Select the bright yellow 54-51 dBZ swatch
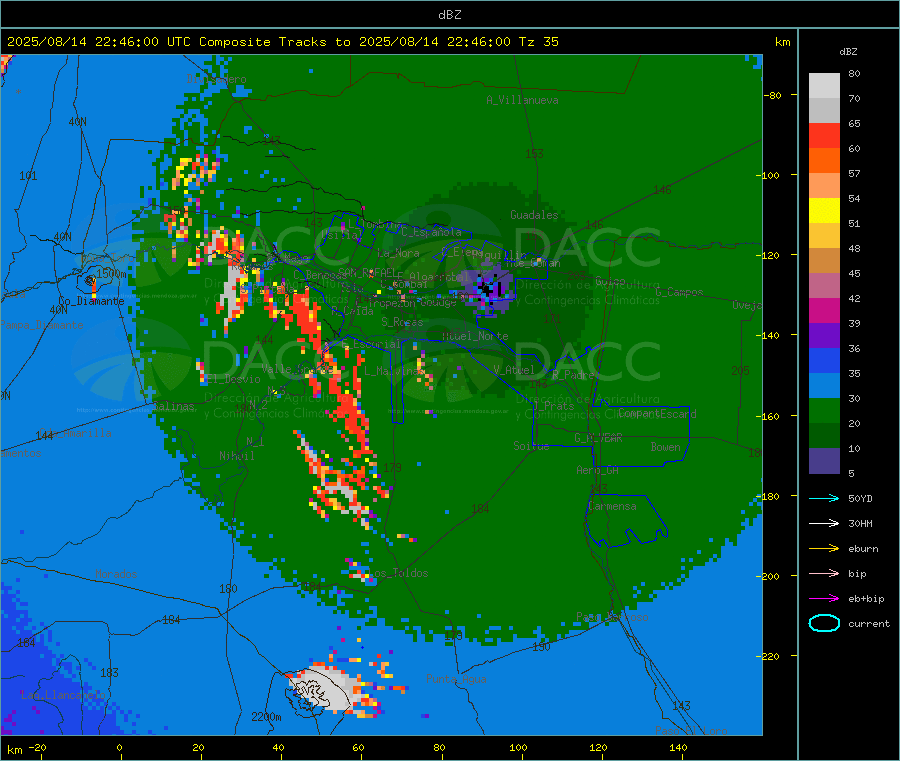This screenshot has width=900, height=761. click(824, 211)
